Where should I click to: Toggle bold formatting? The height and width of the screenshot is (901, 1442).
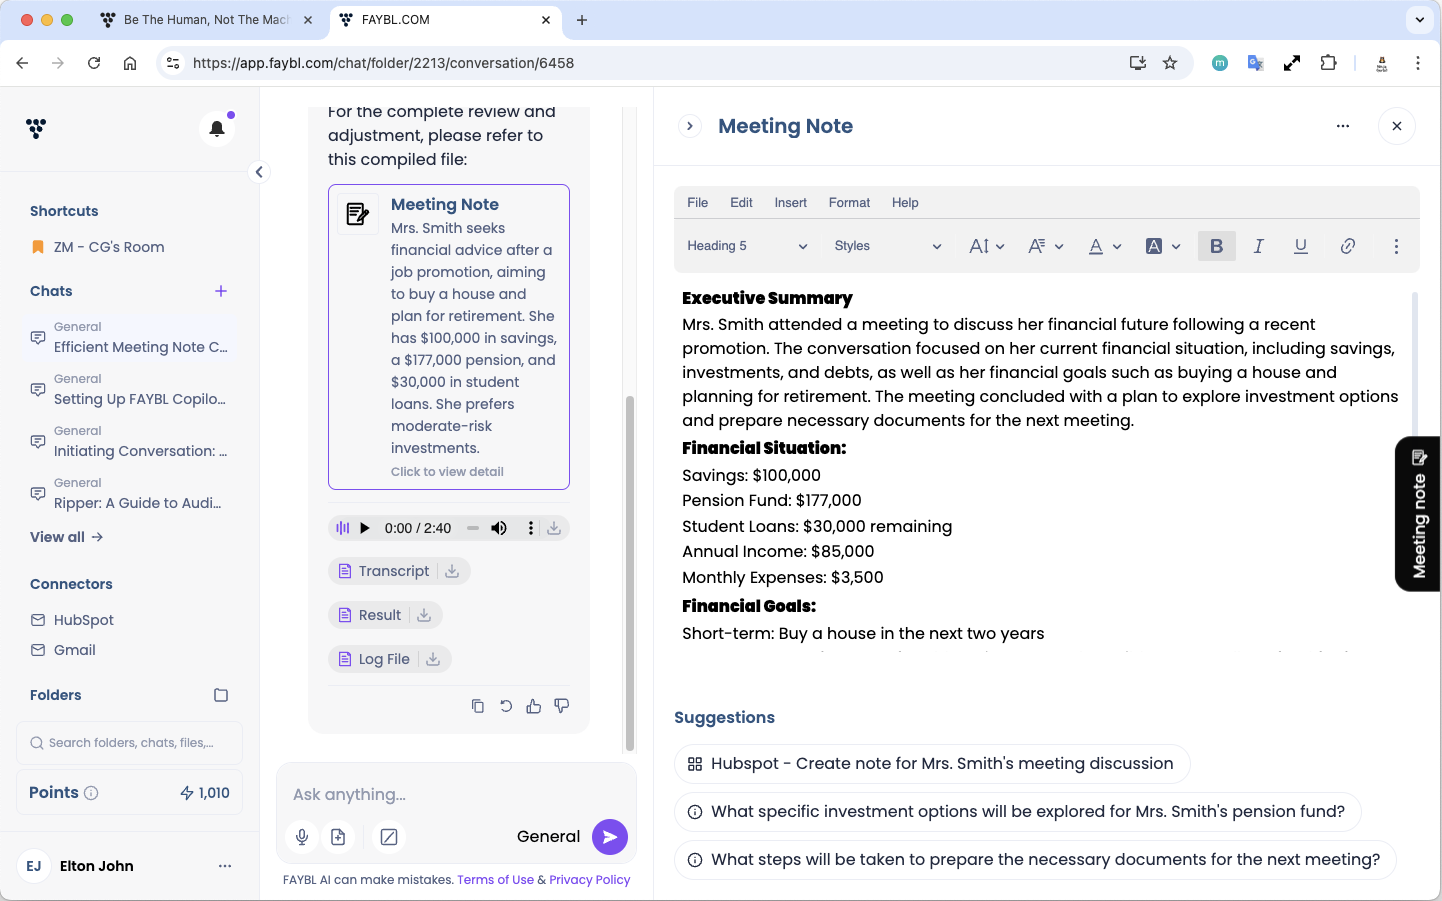point(1217,246)
